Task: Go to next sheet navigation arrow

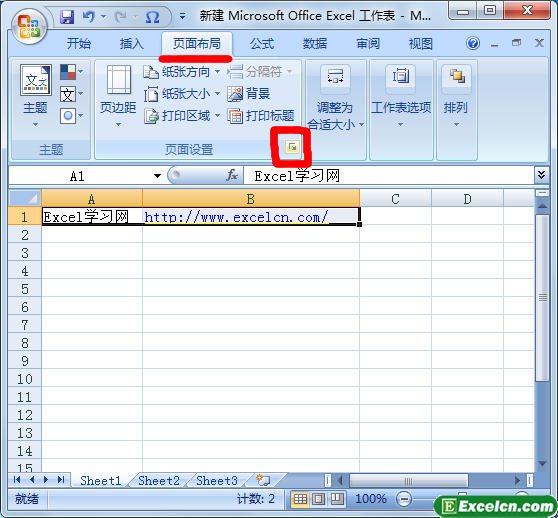Action: tap(46, 480)
